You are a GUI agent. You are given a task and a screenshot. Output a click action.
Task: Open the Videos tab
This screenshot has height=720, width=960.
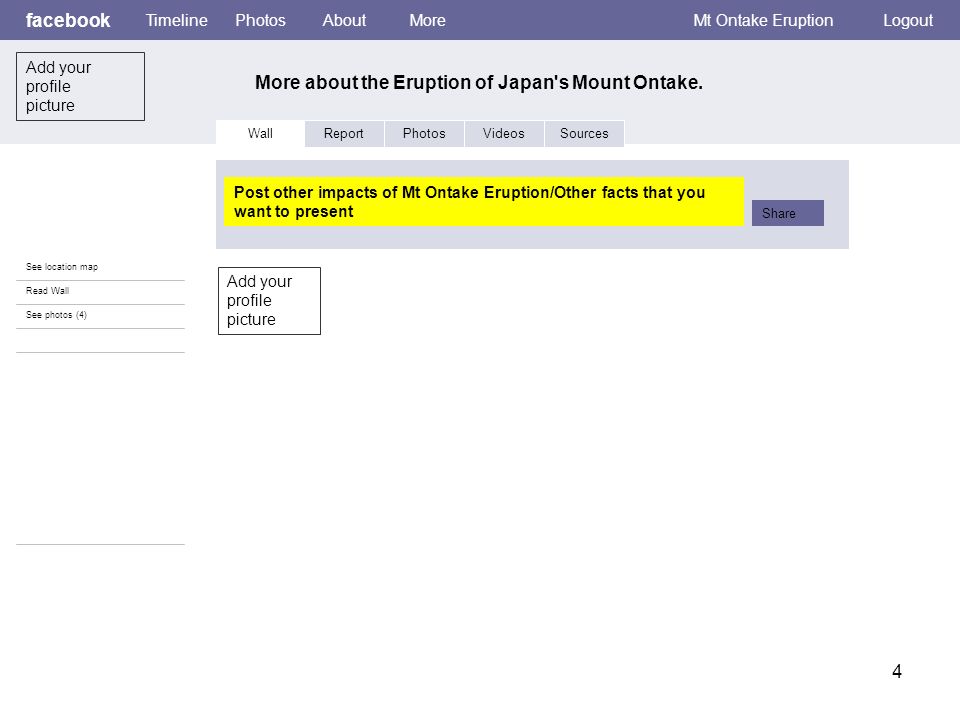coord(503,133)
